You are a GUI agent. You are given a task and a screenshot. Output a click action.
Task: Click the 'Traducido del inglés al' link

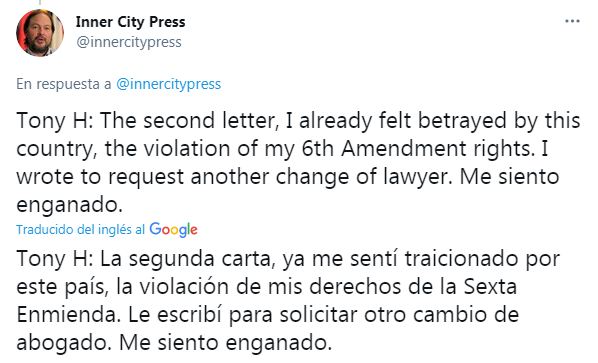tap(80, 230)
